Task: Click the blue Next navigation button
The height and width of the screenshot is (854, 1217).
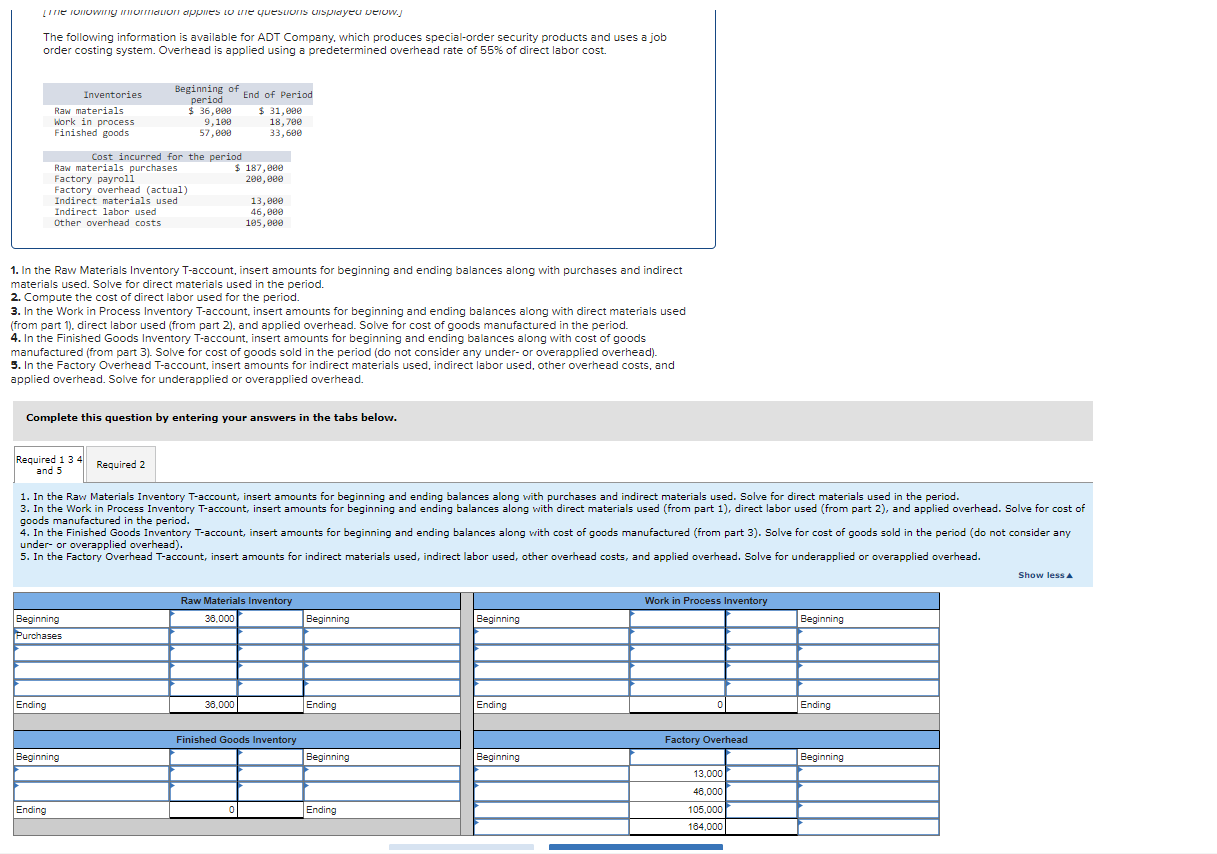Action: pos(636,847)
